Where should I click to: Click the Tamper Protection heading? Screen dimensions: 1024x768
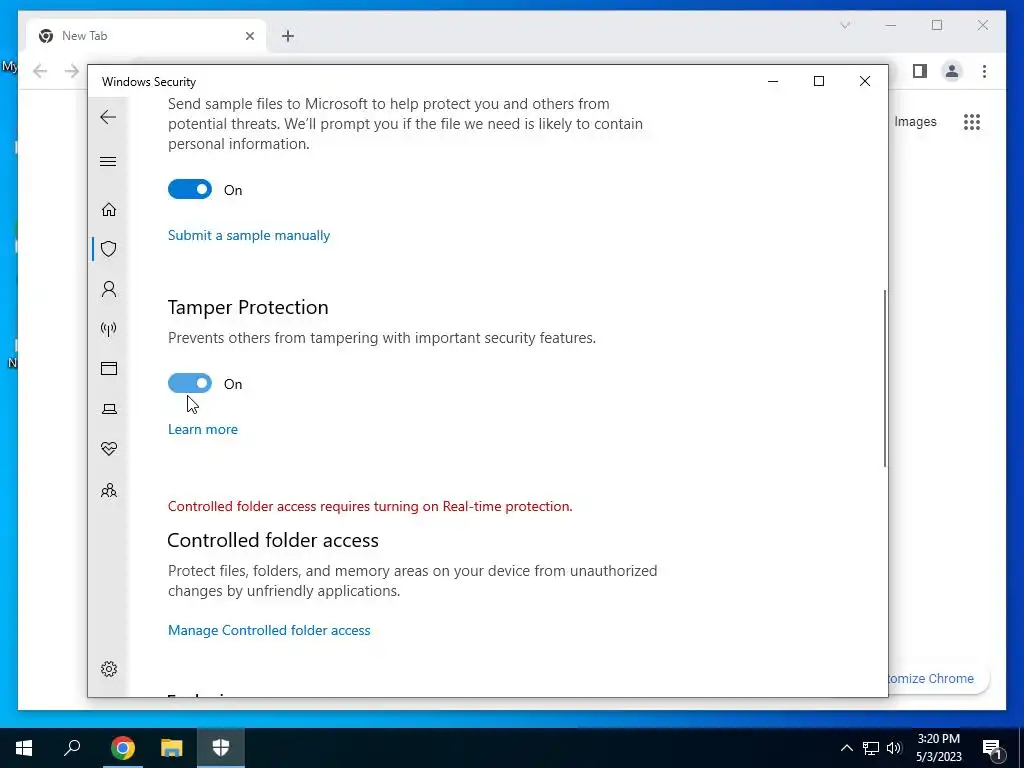[x=248, y=307]
